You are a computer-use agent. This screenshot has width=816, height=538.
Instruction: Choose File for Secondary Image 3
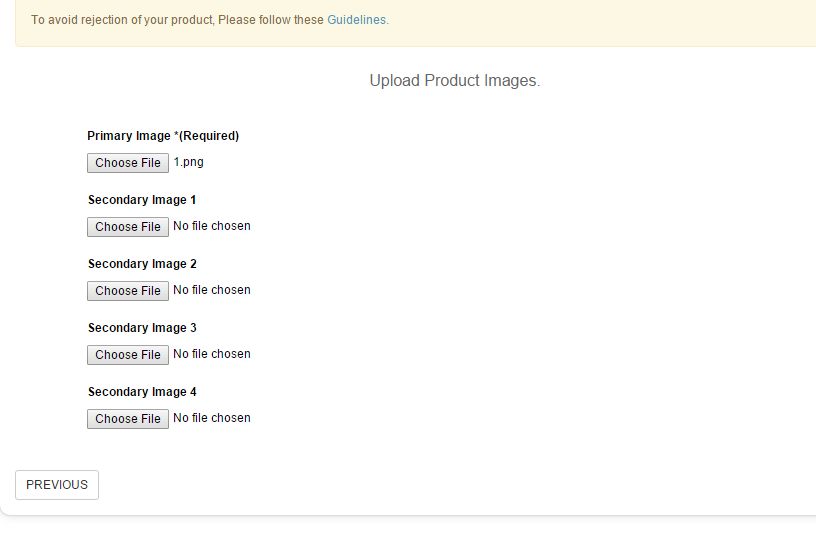click(128, 355)
